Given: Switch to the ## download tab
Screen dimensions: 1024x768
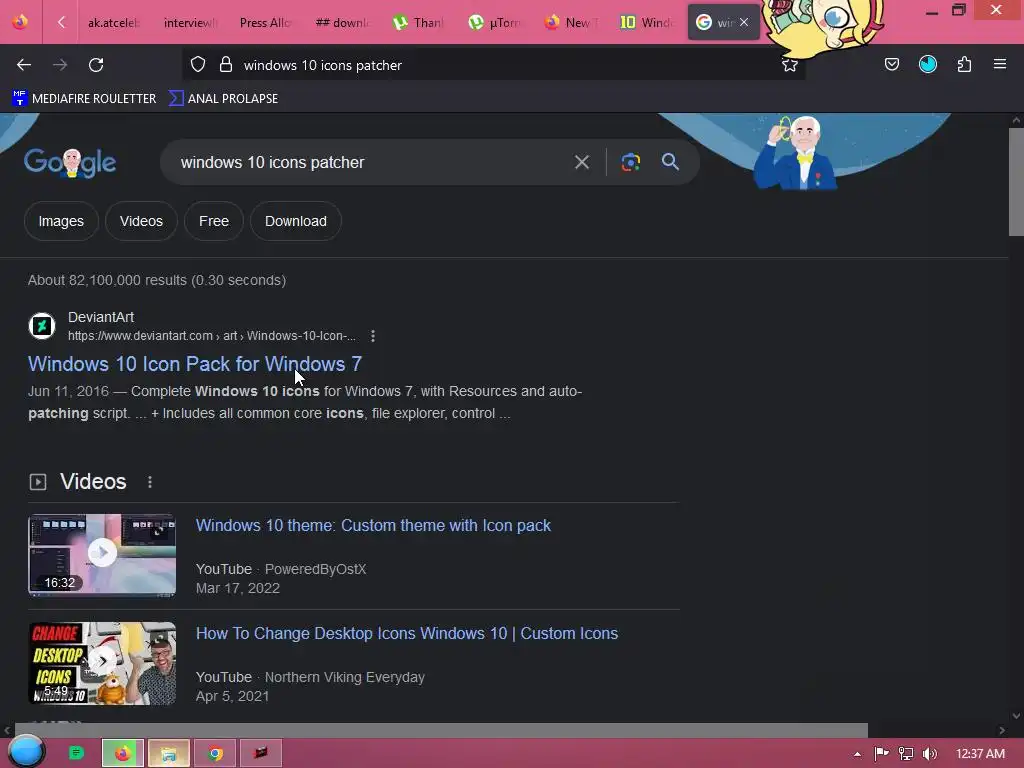Looking at the screenshot, I should click(341, 22).
